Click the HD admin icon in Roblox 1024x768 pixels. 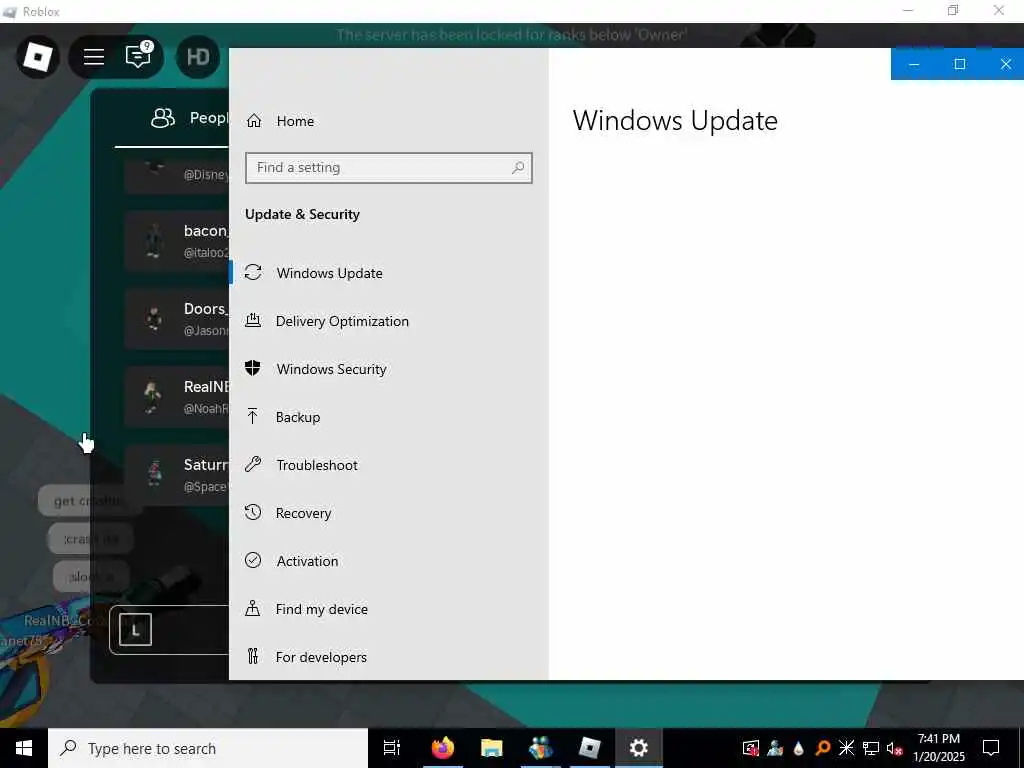(198, 57)
